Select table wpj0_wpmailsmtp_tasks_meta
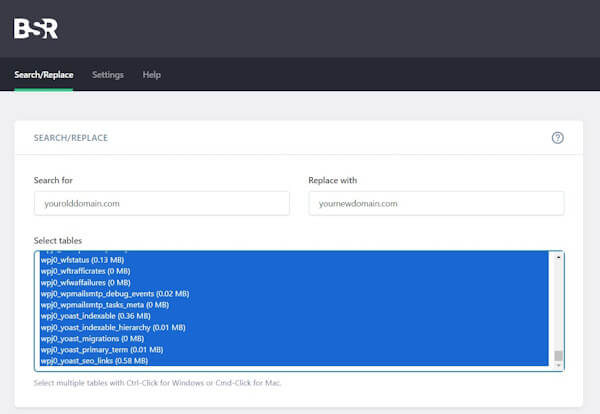 point(294,305)
